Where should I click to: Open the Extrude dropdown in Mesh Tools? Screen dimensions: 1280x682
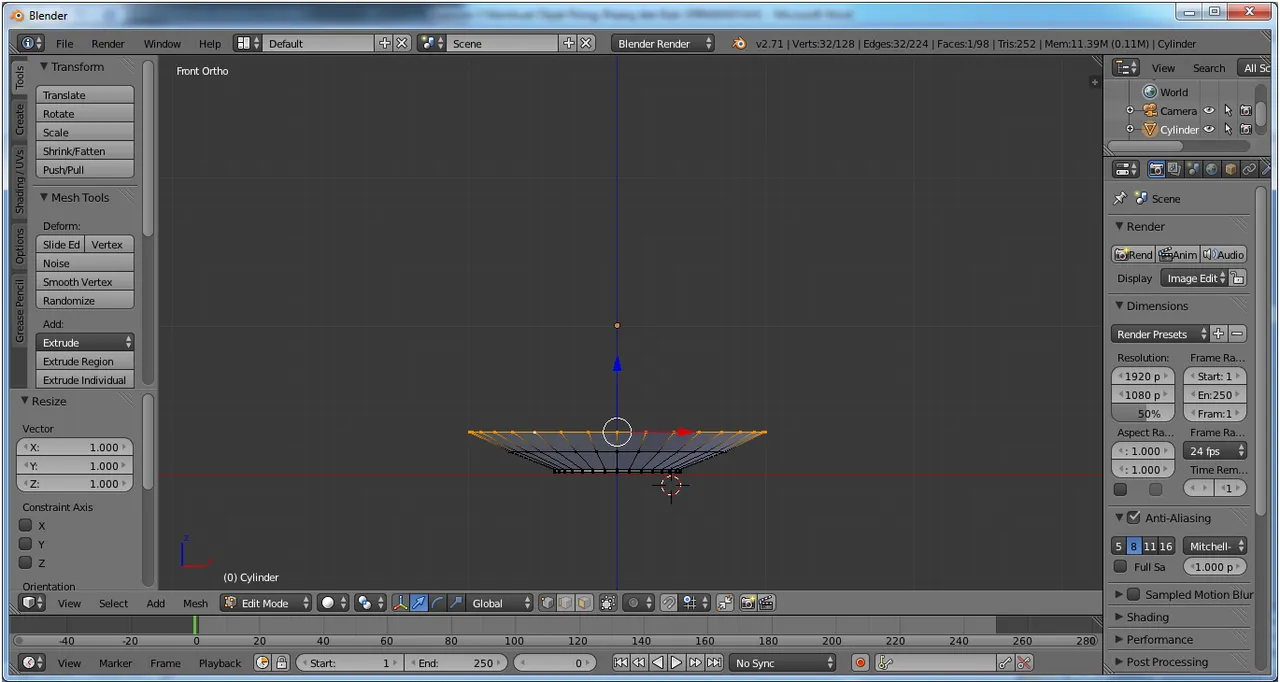click(85, 343)
